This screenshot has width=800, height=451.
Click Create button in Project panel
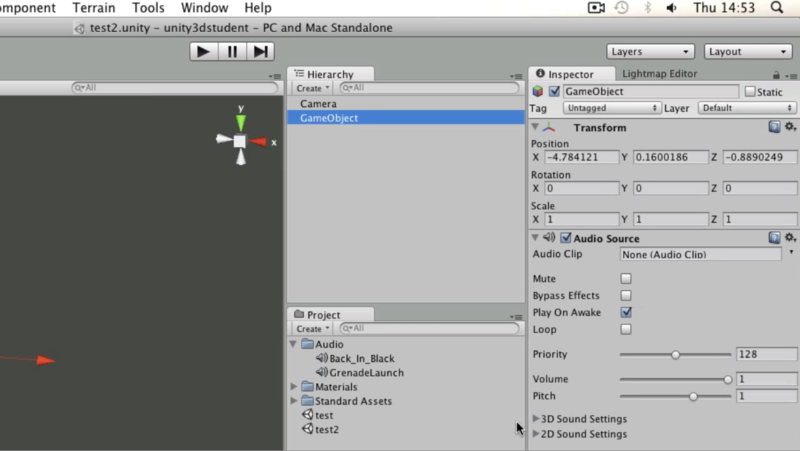click(x=312, y=329)
